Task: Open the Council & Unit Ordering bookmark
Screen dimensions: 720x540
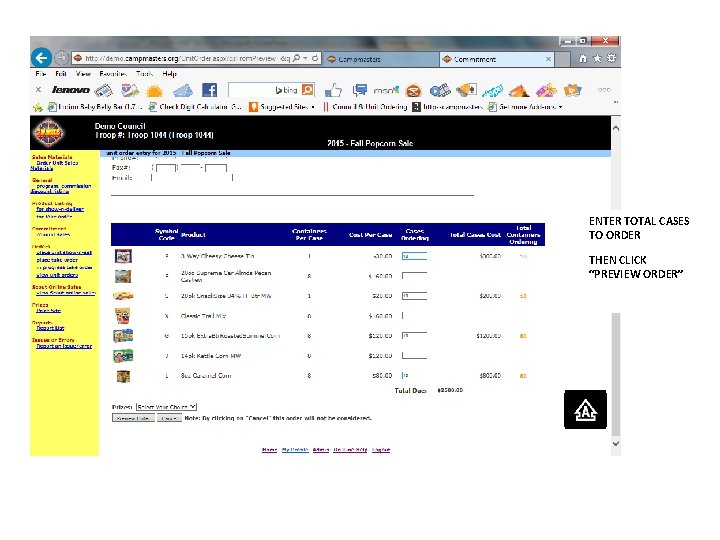Action: point(365,107)
